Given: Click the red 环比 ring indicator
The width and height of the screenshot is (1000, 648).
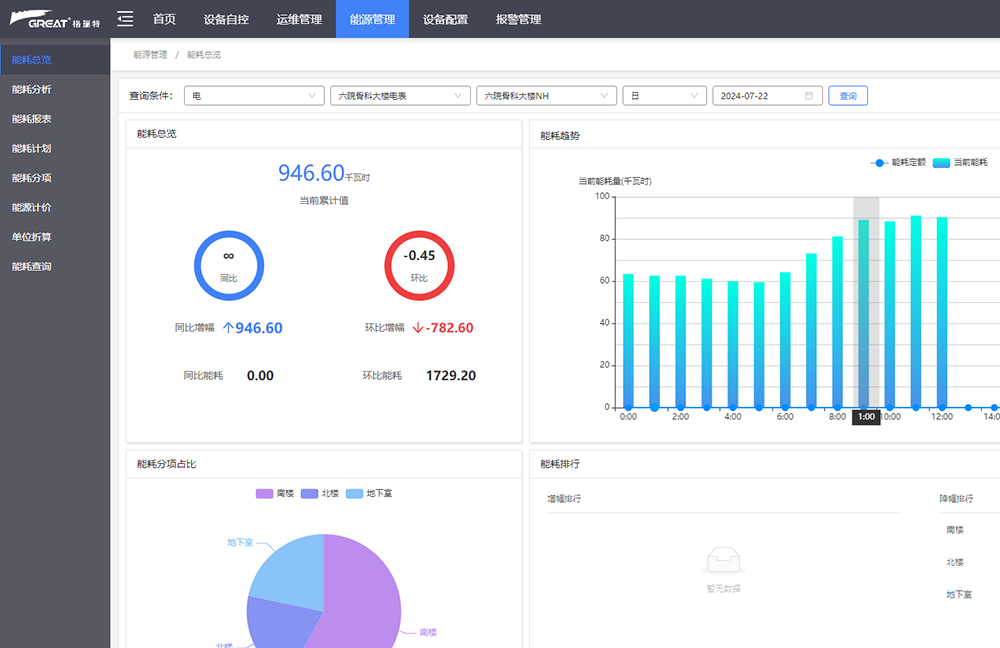Looking at the screenshot, I should tap(419, 265).
